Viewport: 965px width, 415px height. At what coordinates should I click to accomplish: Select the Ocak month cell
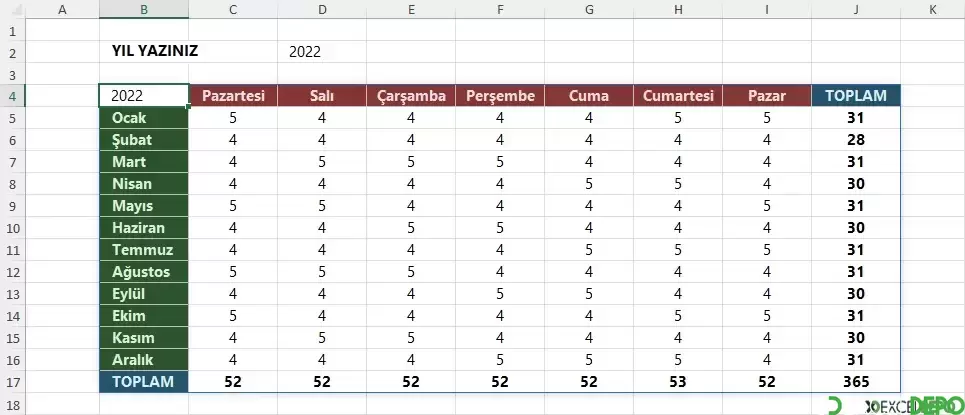tap(143, 118)
